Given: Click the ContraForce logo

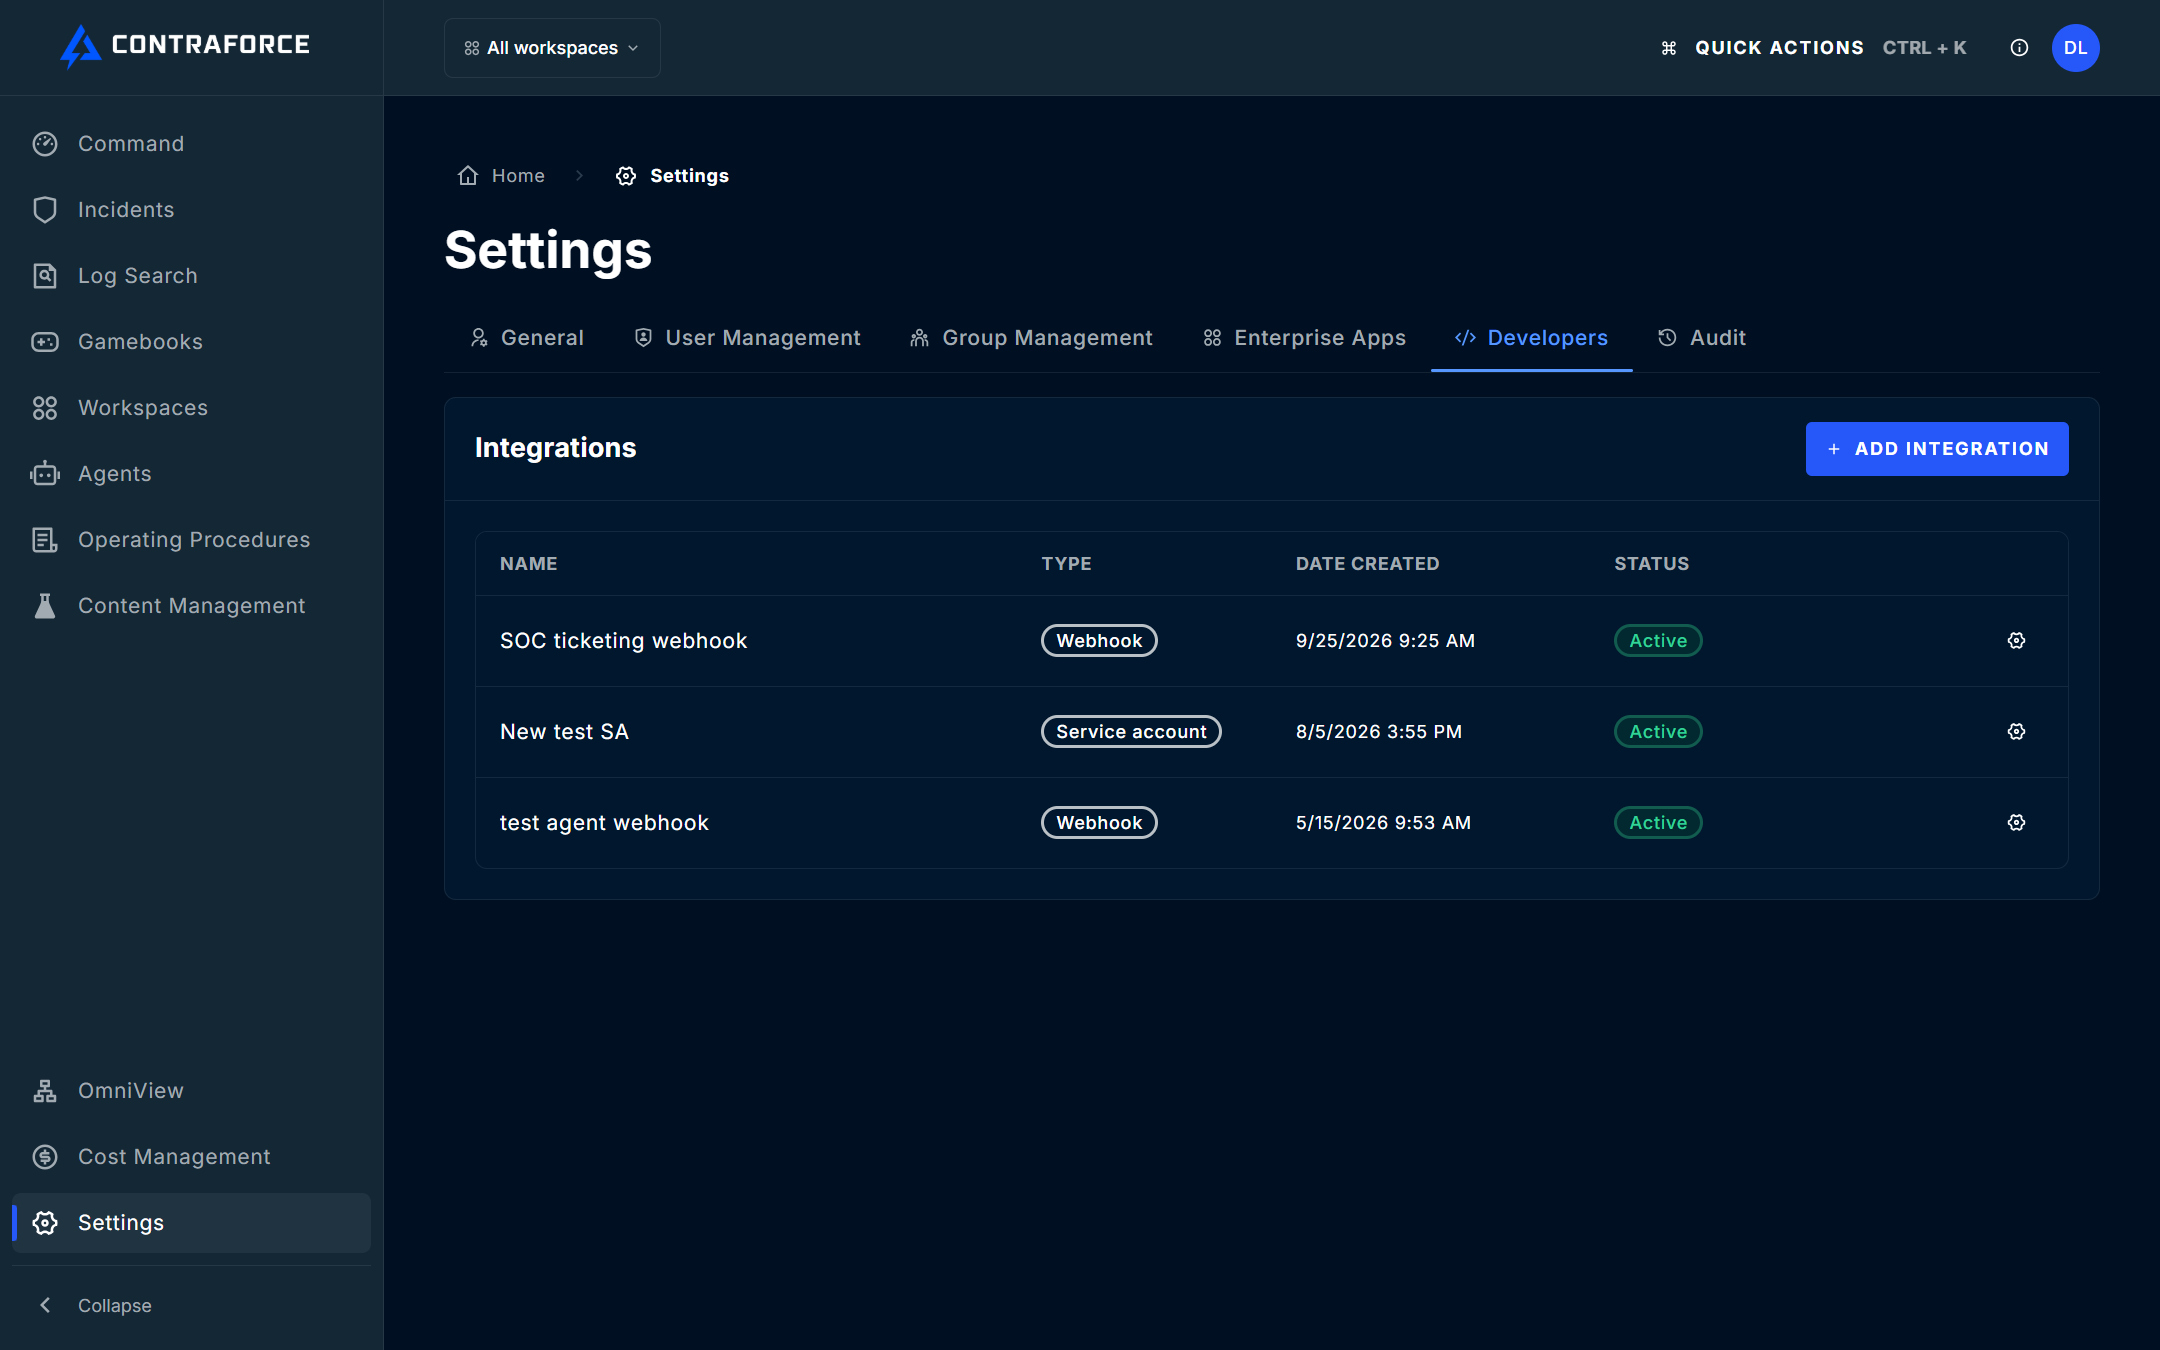Looking at the screenshot, I should click(x=185, y=46).
